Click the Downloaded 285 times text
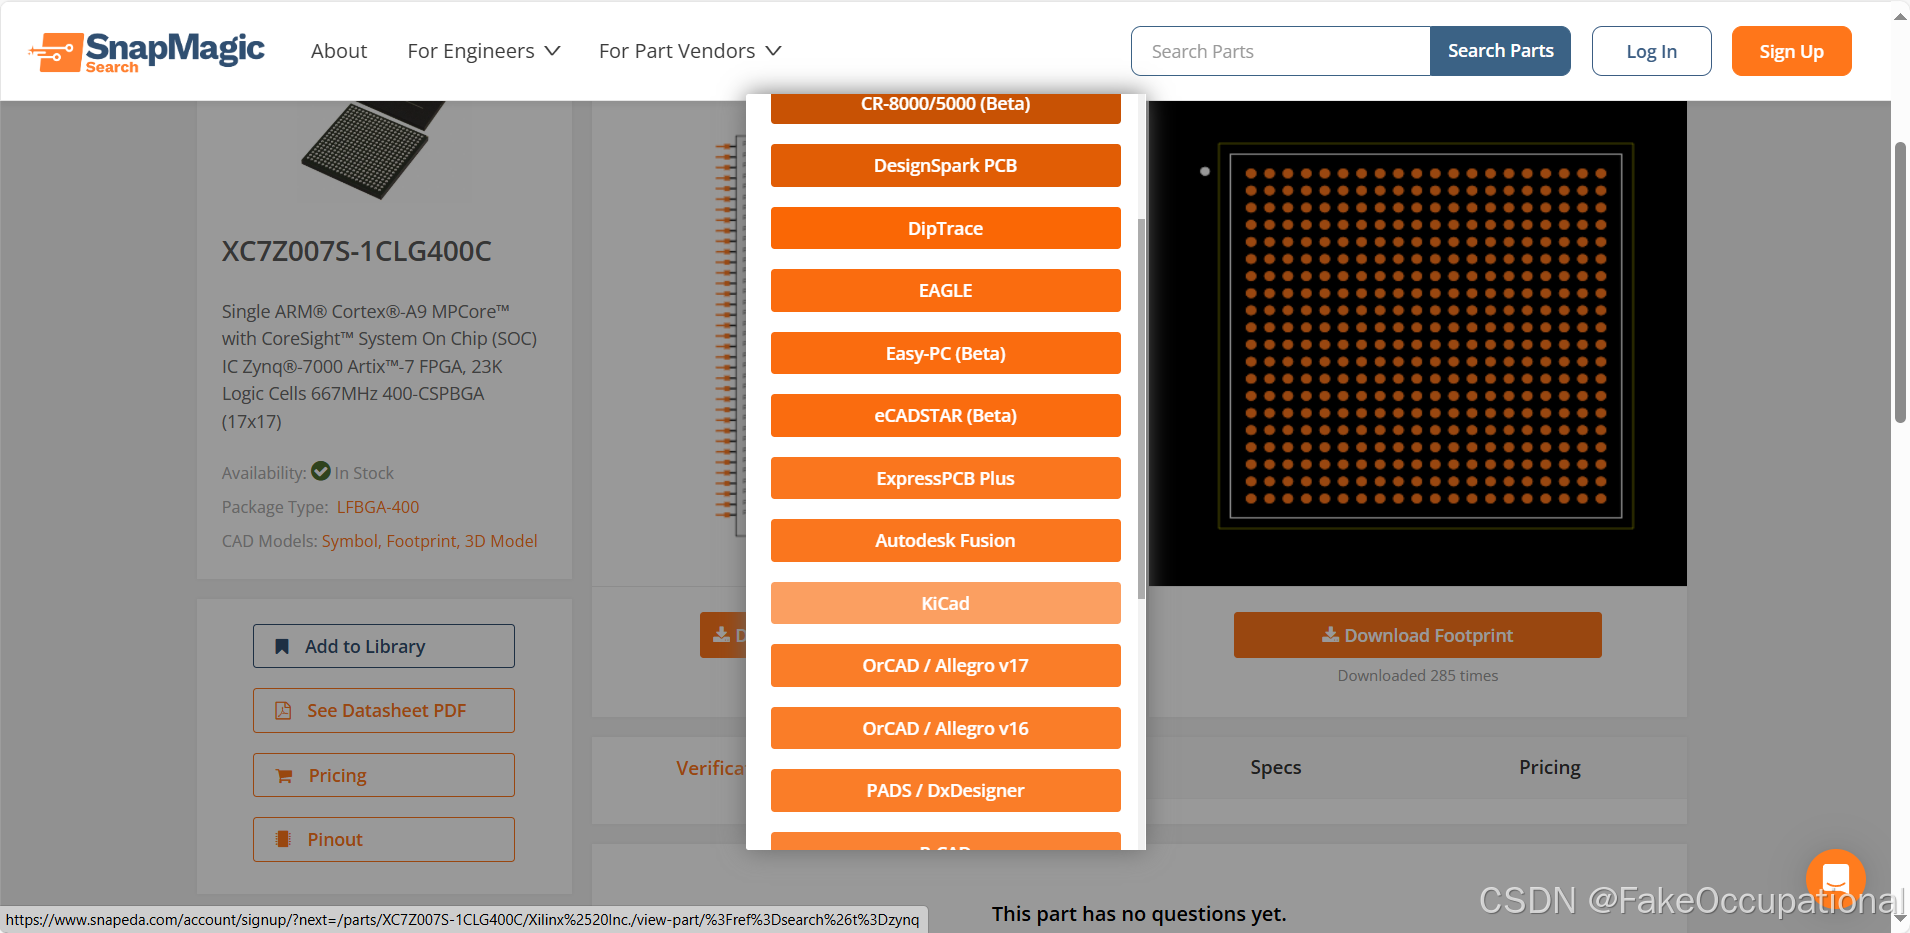Image resolution: width=1910 pixels, height=933 pixels. click(x=1418, y=676)
